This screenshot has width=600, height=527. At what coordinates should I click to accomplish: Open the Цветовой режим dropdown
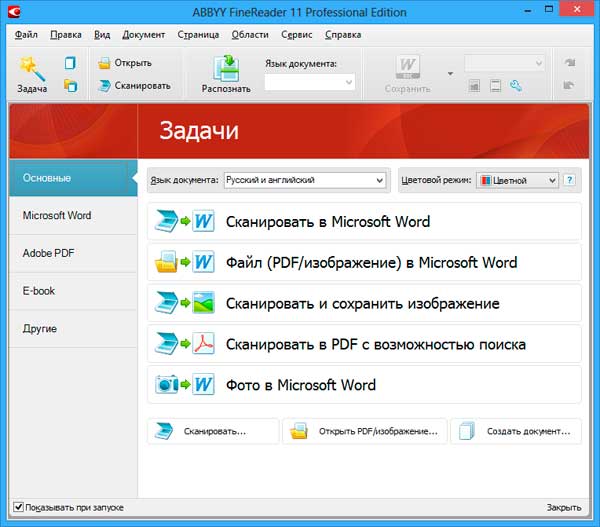point(517,180)
